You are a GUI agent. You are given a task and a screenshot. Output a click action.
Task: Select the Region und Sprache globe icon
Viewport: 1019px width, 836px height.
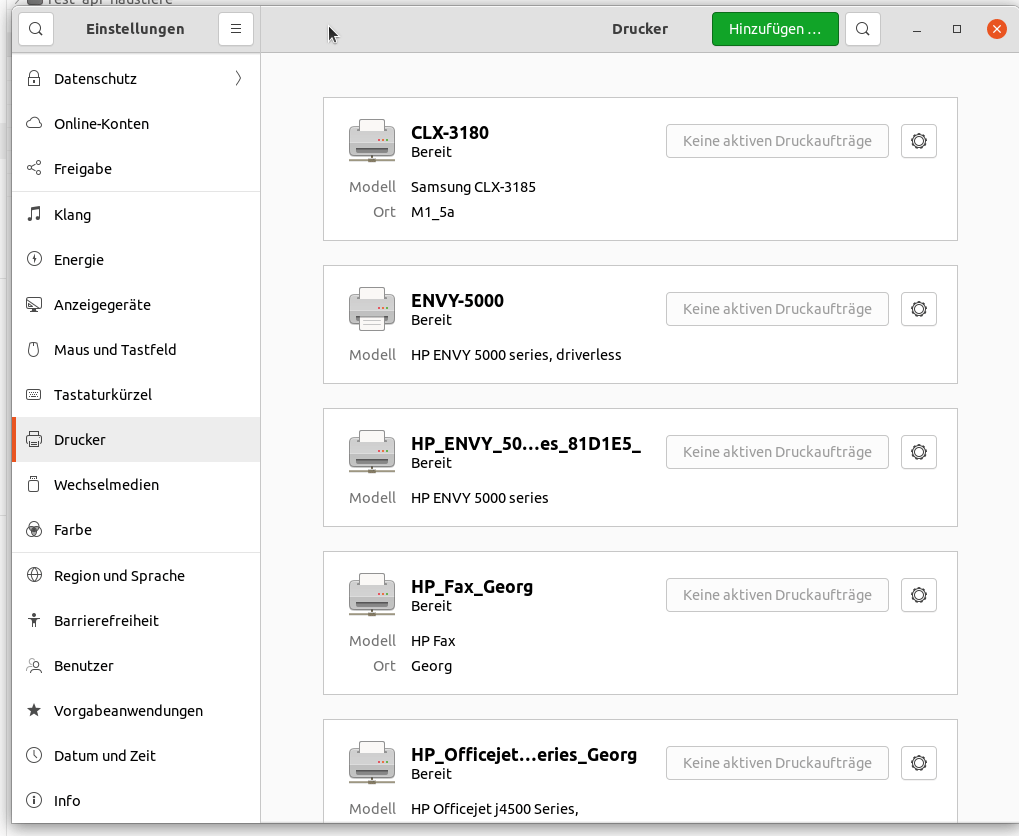coord(33,575)
